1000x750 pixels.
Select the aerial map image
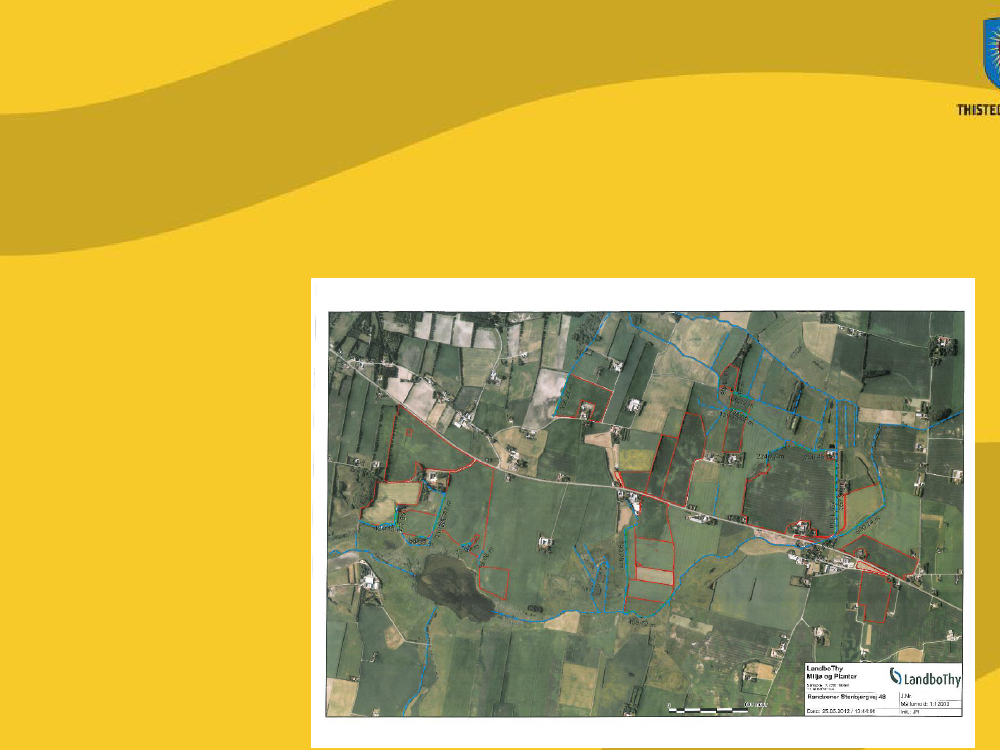[645, 513]
